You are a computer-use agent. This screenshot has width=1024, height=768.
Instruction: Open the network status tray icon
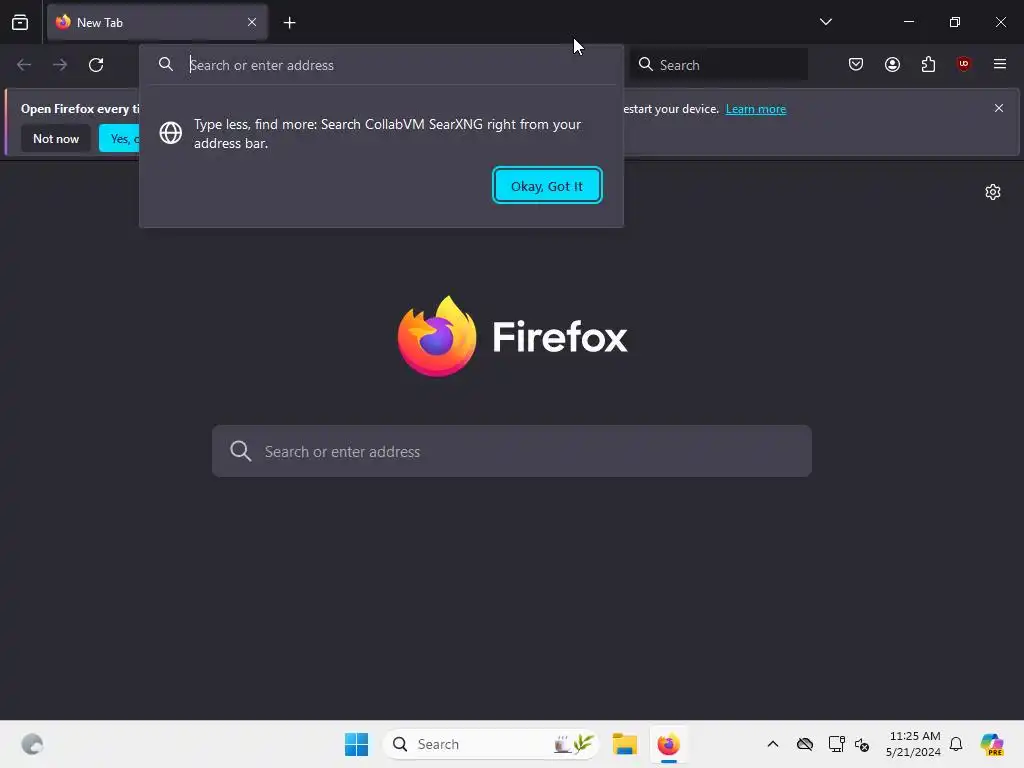pyautogui.click(x=836, y=744)
